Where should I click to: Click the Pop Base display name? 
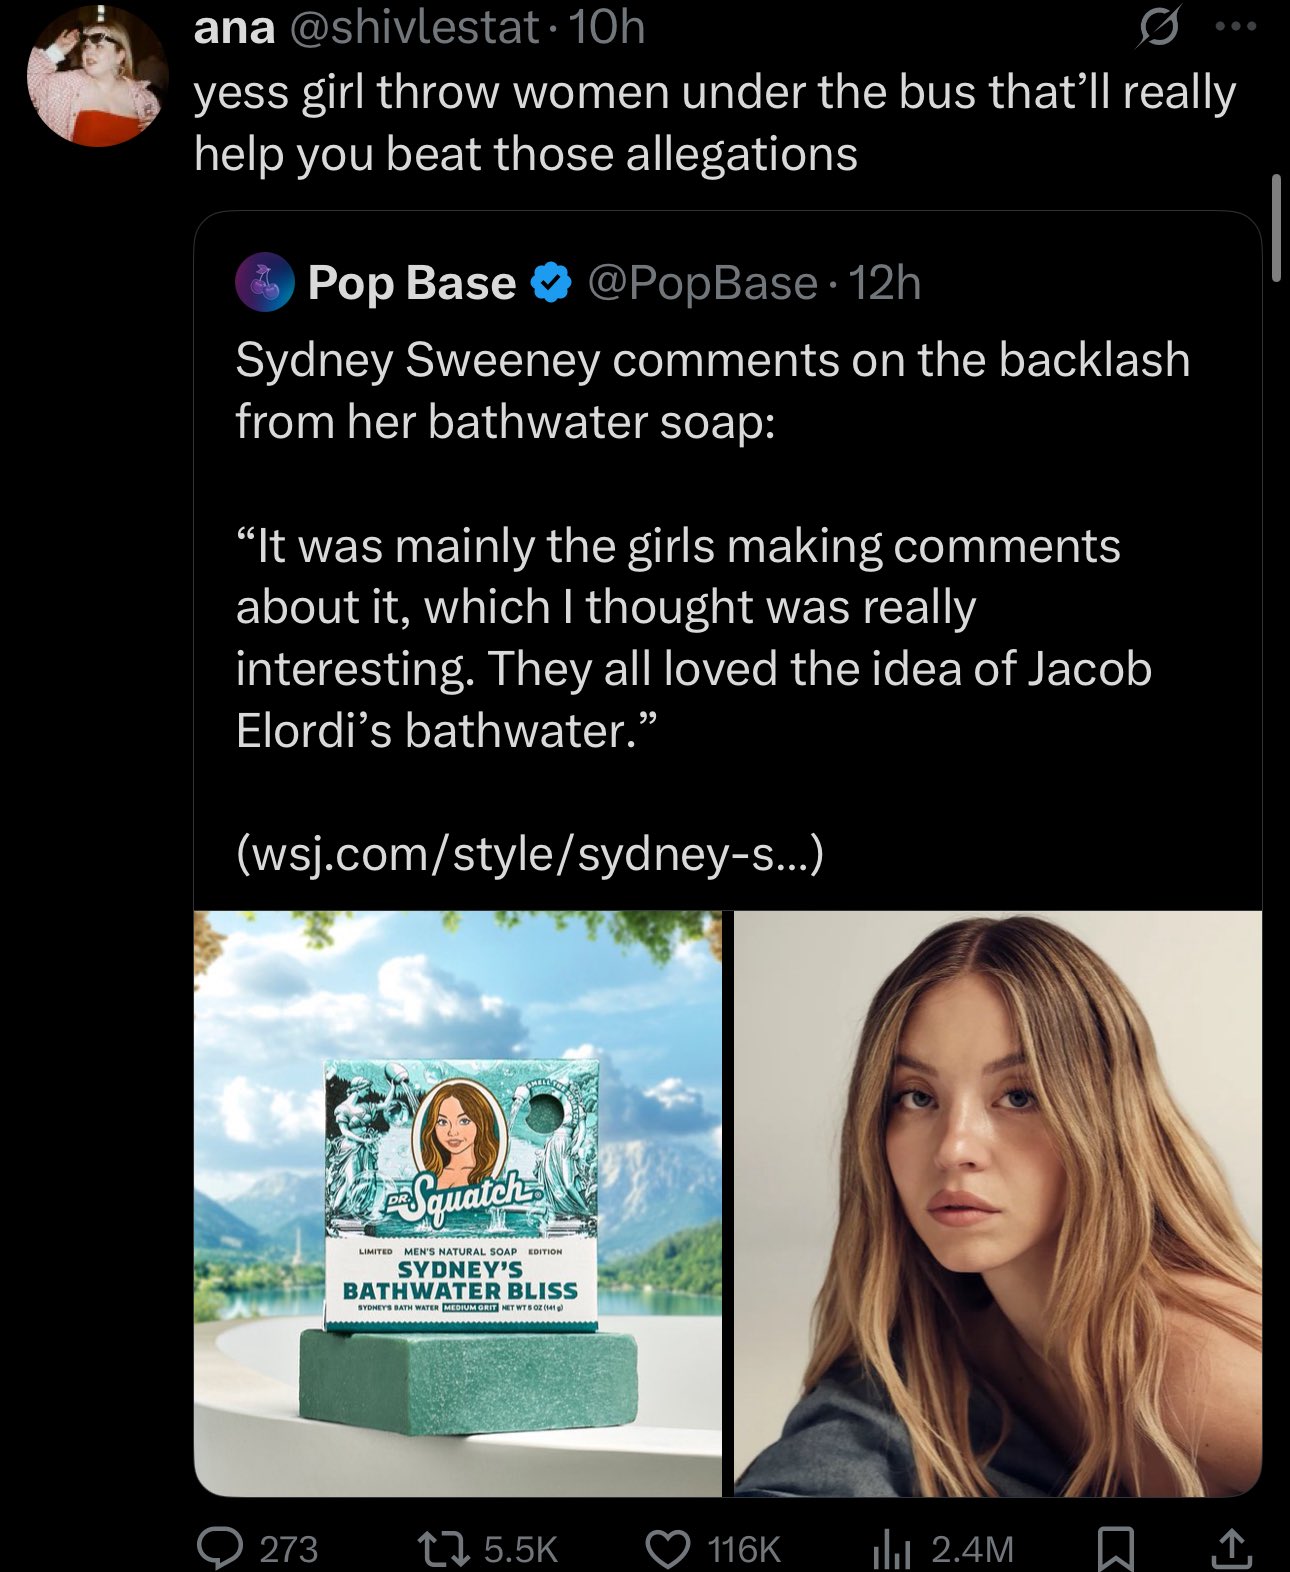[412, 283]
